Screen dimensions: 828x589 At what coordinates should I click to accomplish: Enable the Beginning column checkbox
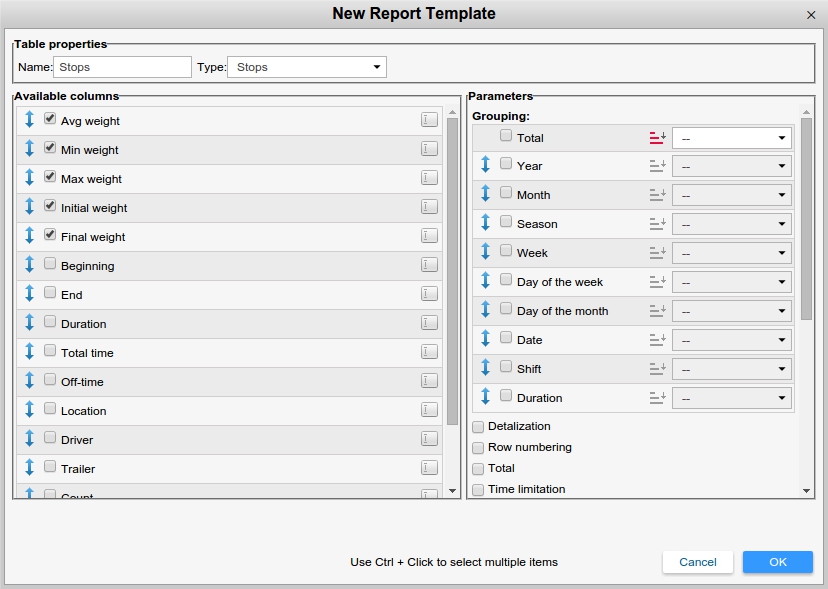tap(50, 264)
